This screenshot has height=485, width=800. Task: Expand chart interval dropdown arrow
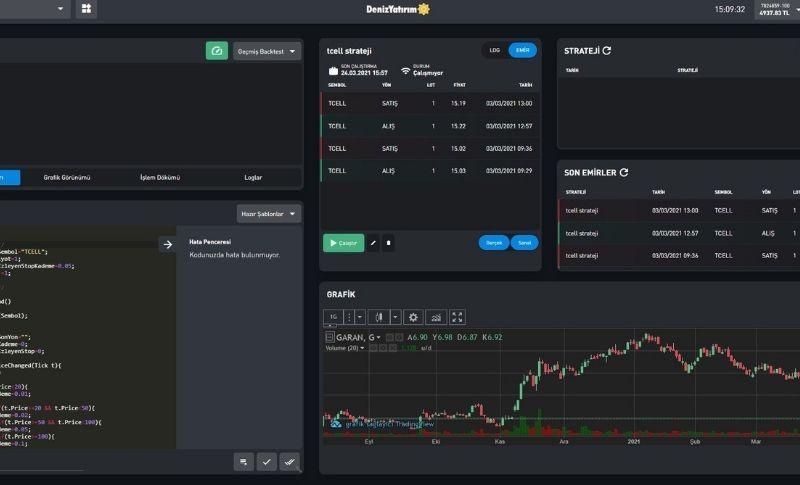tap(360, 317)
